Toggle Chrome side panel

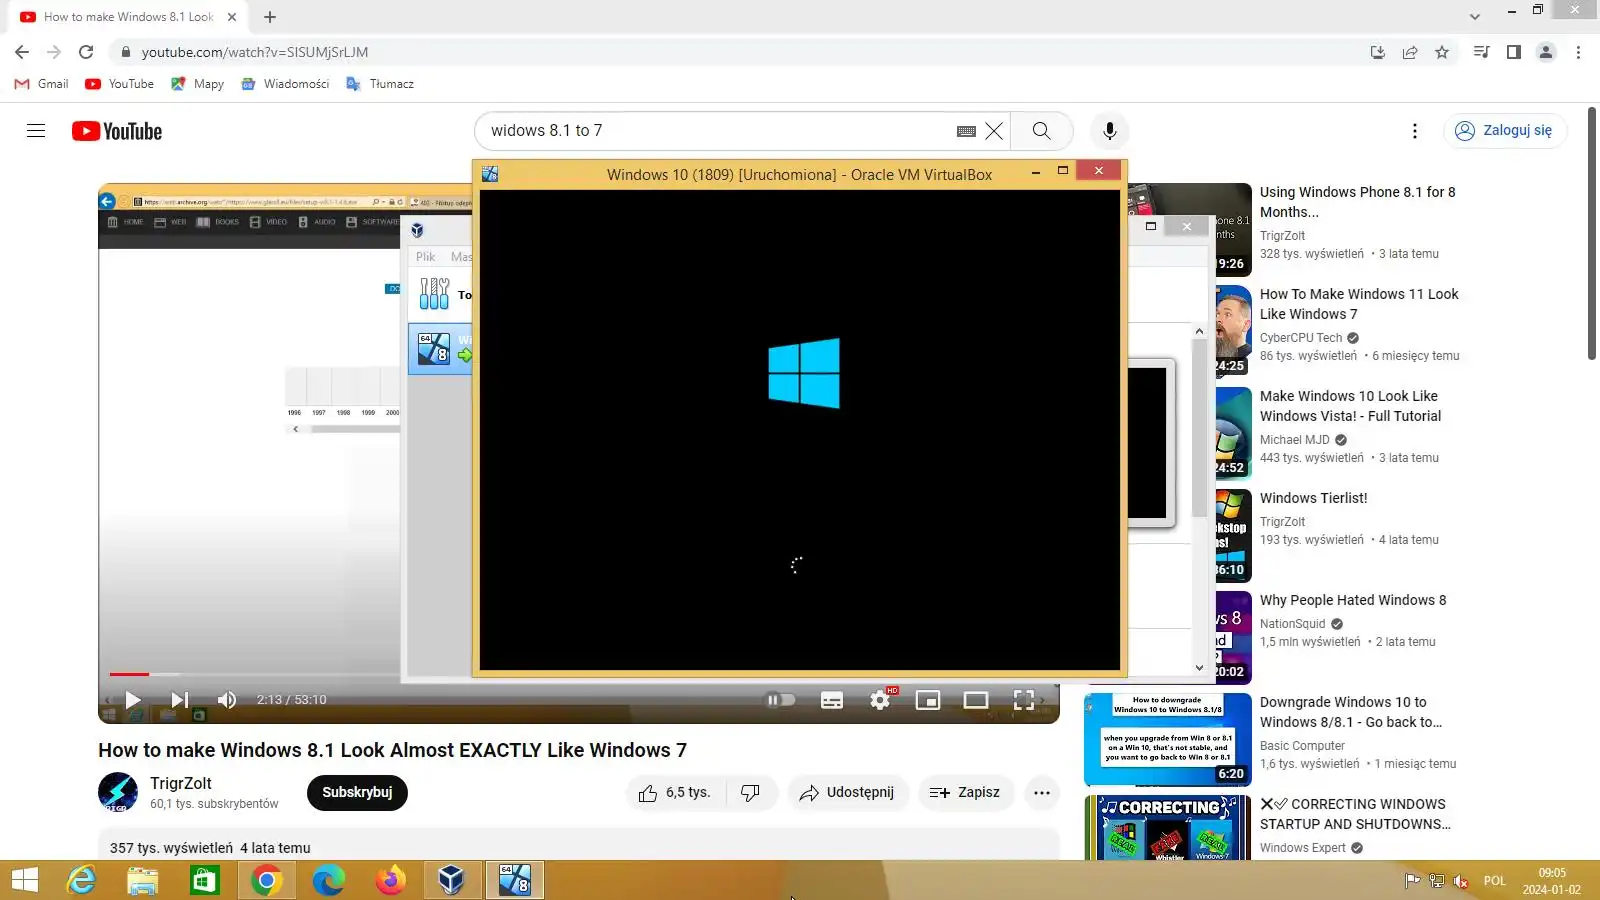(x=1514, y=52)
